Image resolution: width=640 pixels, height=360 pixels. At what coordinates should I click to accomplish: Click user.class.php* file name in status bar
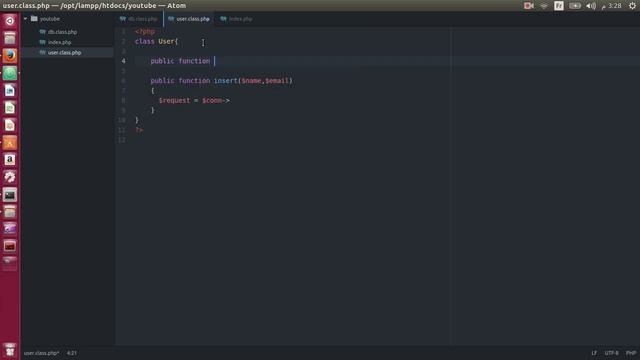tap(41, 353)
